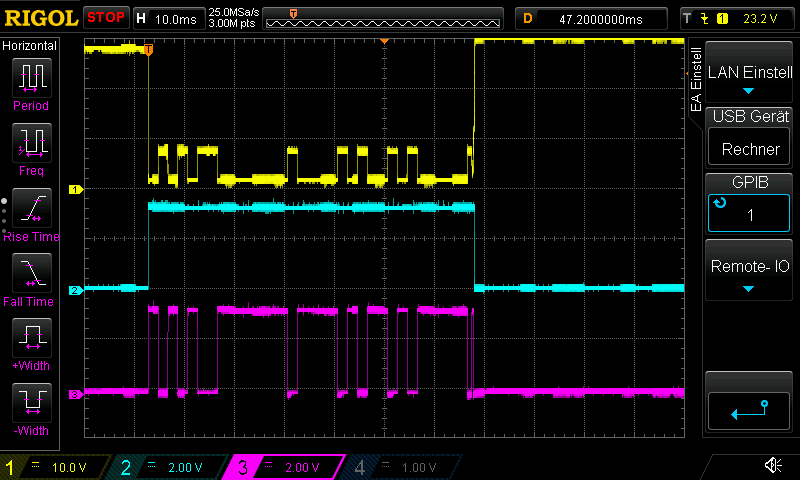Click the H timebase label
Screen dimensions: 800x480
point(141,19)
